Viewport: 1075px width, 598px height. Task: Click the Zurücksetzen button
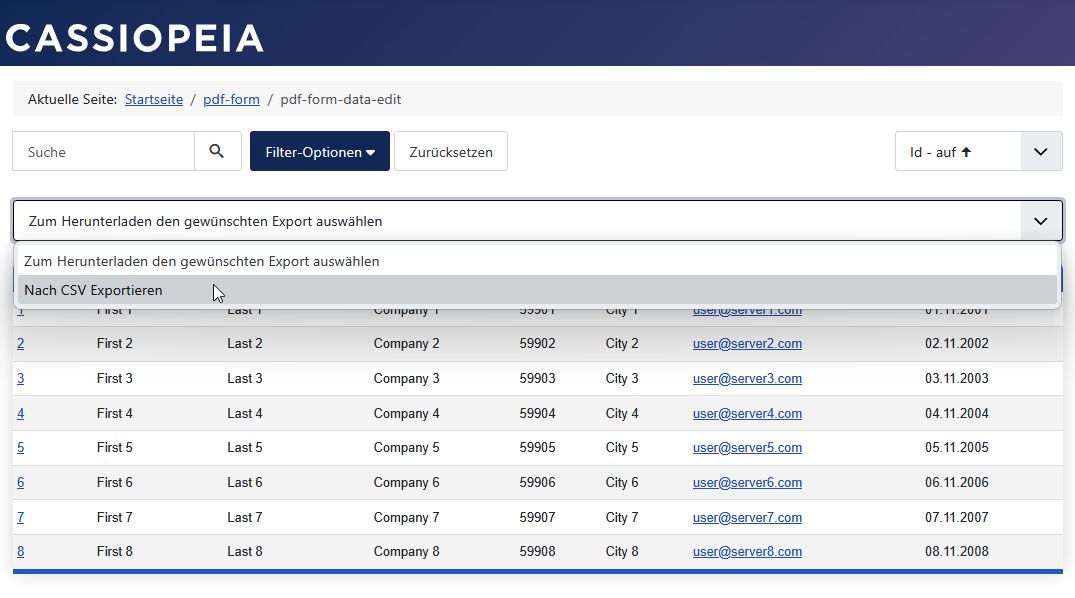coord(450,151)
